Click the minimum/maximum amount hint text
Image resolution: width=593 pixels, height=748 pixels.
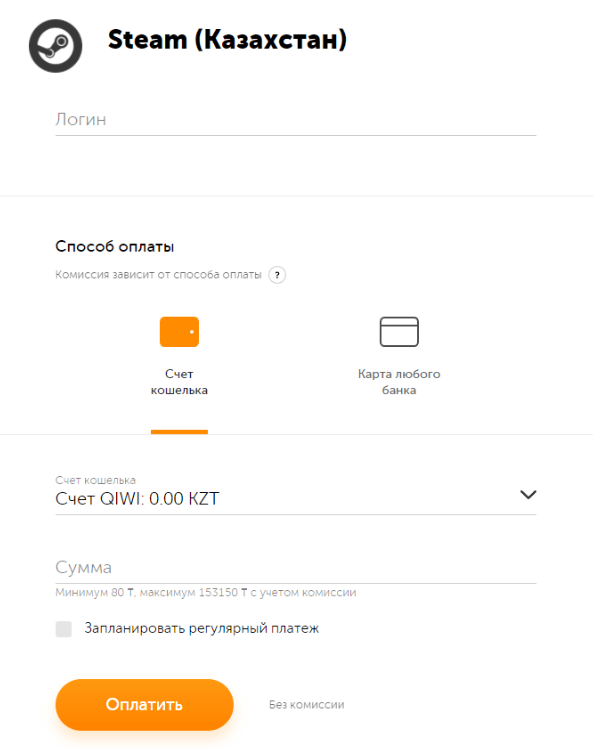(206, 592)
